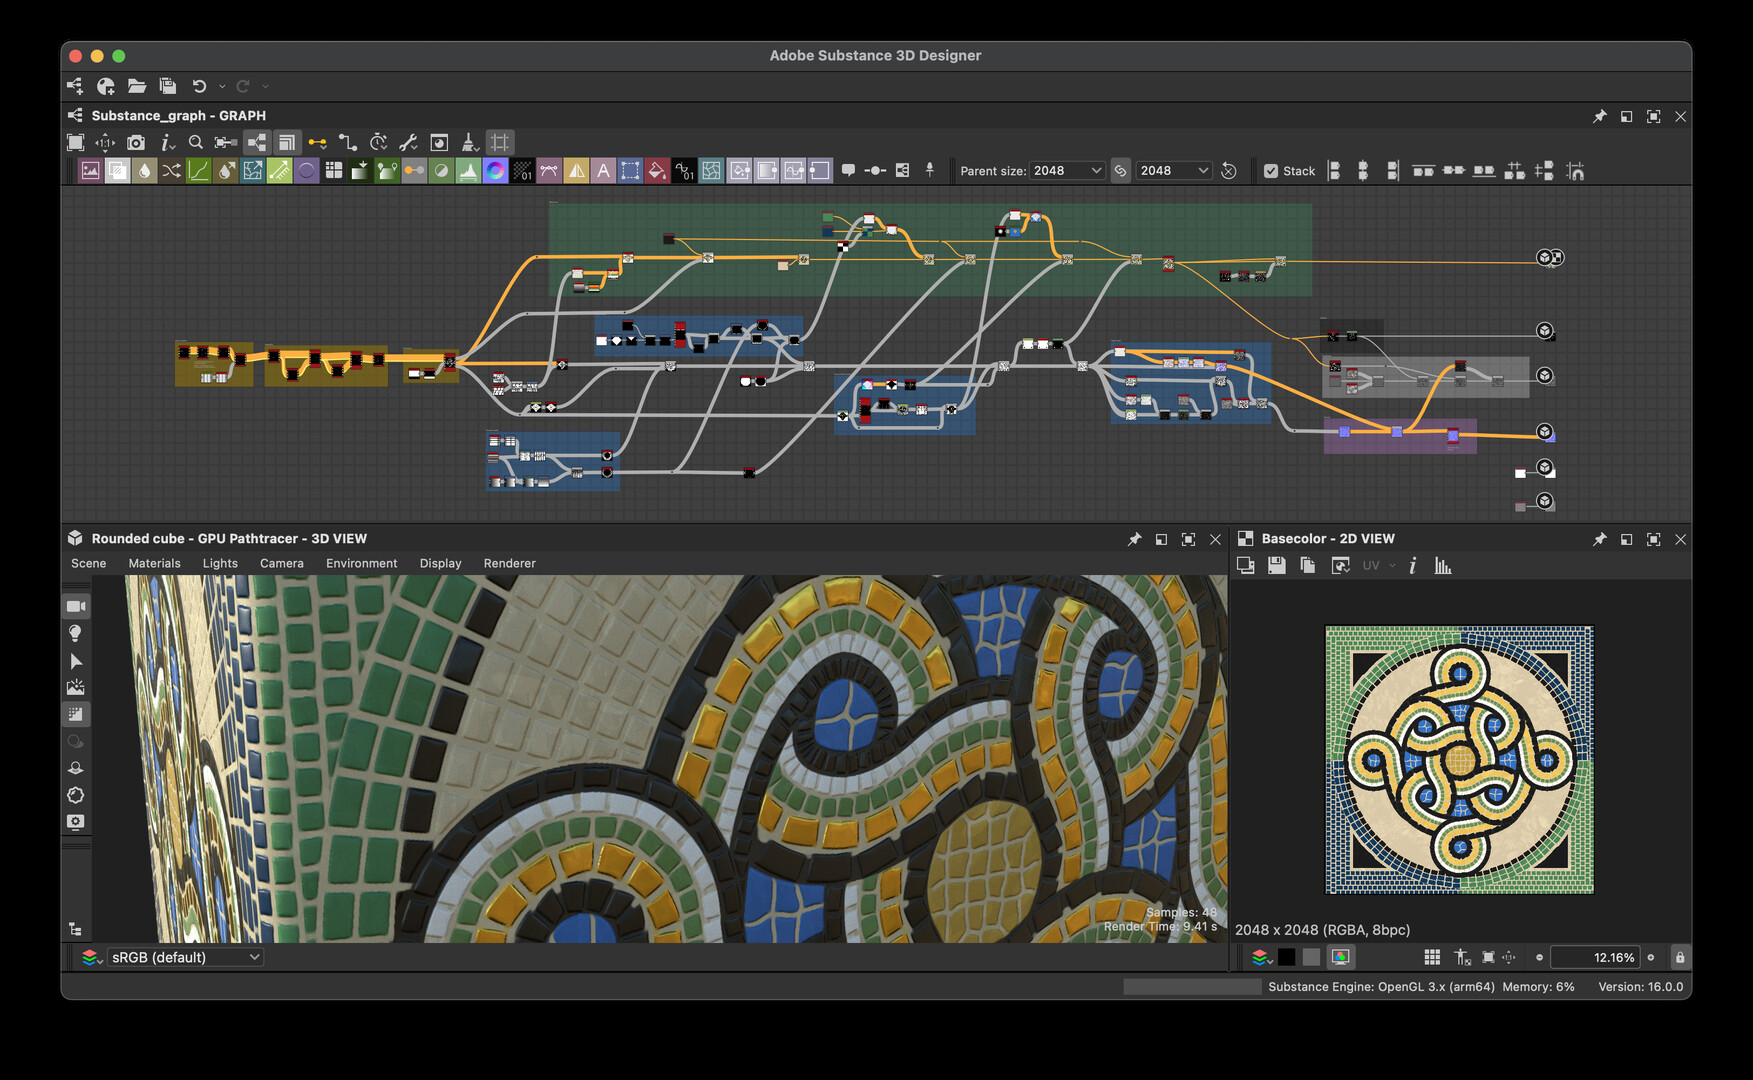This screenshot has width=1753, height=1080.
Task: Save the Basecolor texture with the floppy icon
Action: coord(1276,566)
